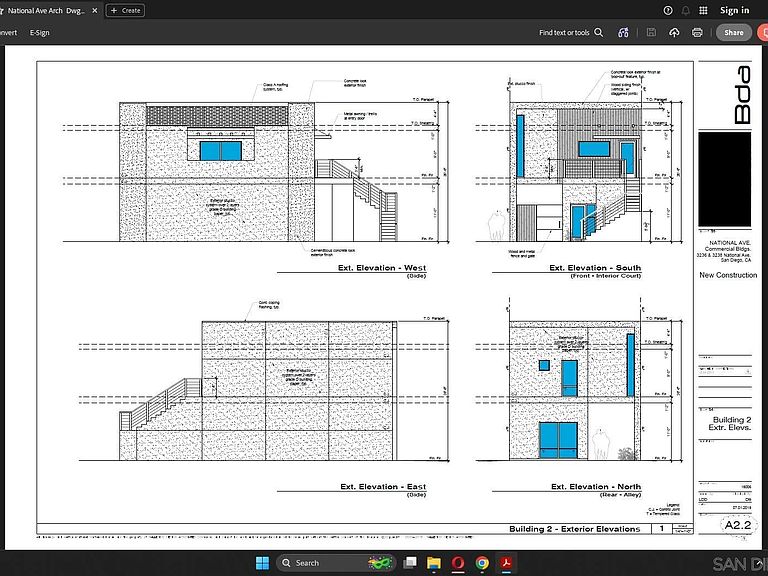Click the blue double door in North elevation
Screen dimensions: 768x576
(558, 440)
